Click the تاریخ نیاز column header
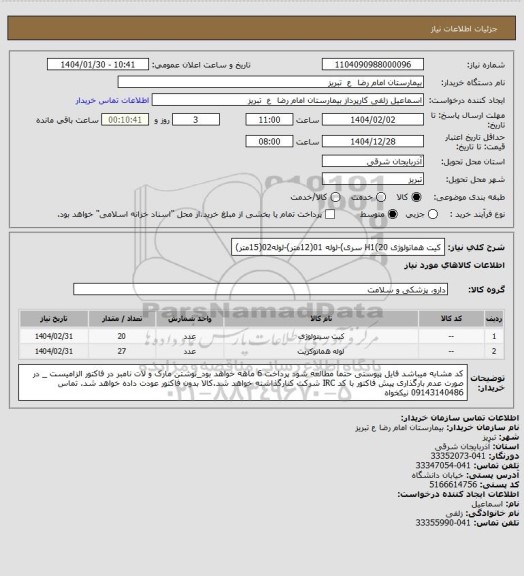The image size is (524, 576). (54, 318)
